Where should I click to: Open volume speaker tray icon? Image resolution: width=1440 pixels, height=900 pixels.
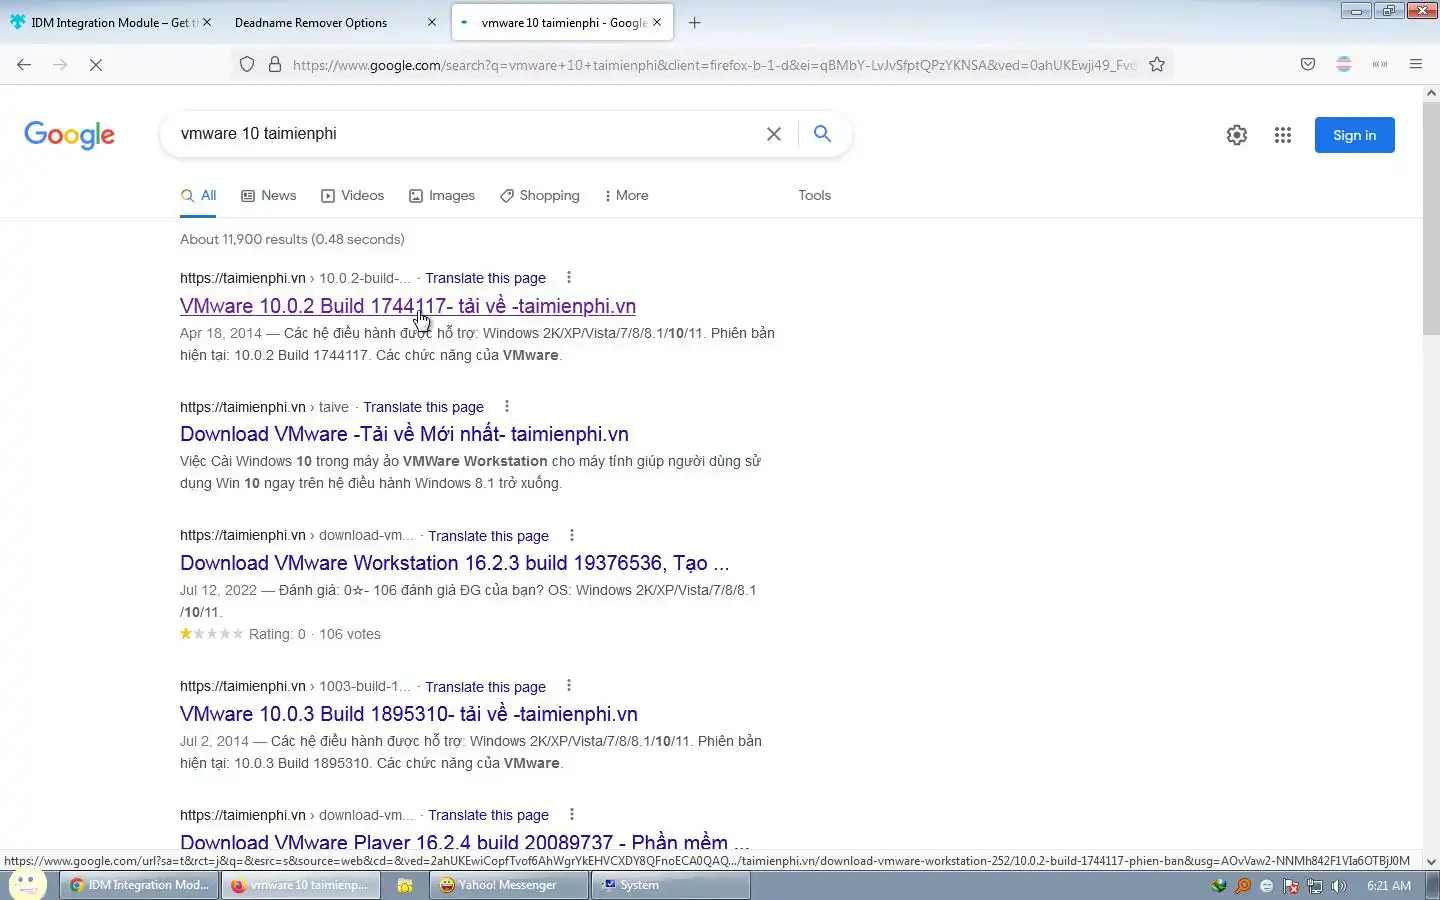pos(1339,886)
